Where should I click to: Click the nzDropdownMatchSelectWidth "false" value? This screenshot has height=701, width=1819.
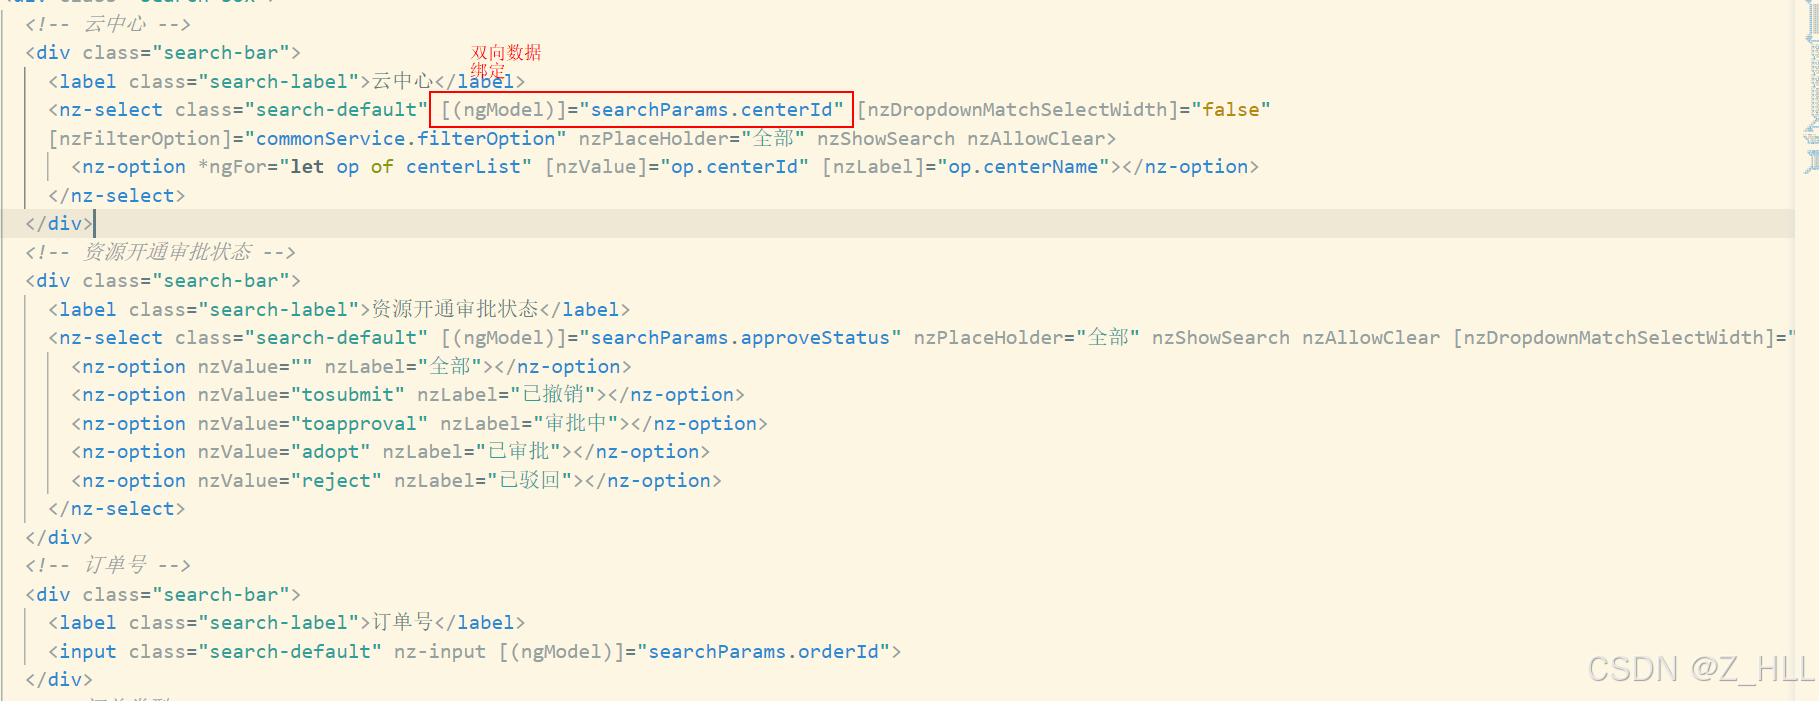pyautogui.click(x=1230, y=109)
